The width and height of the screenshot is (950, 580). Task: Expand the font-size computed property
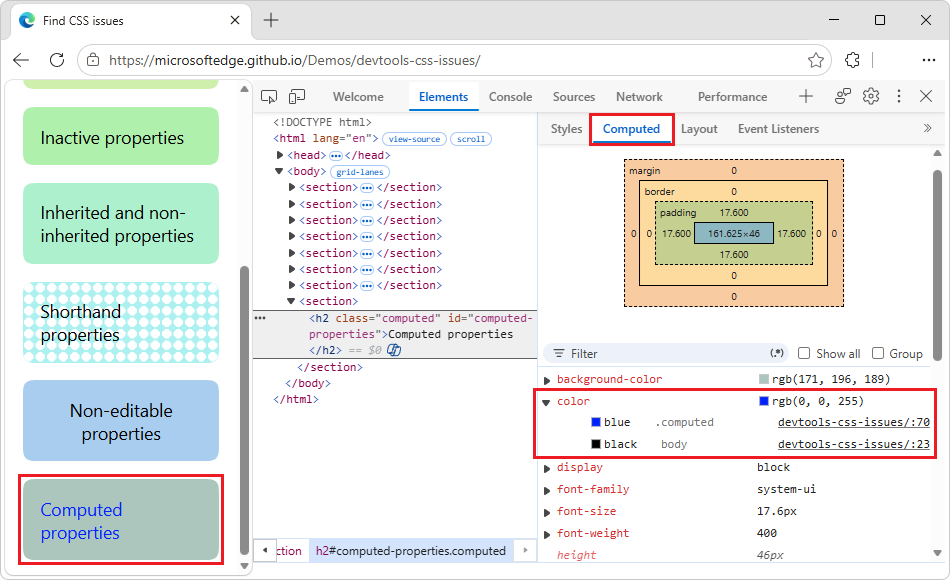tap(546, 512)
